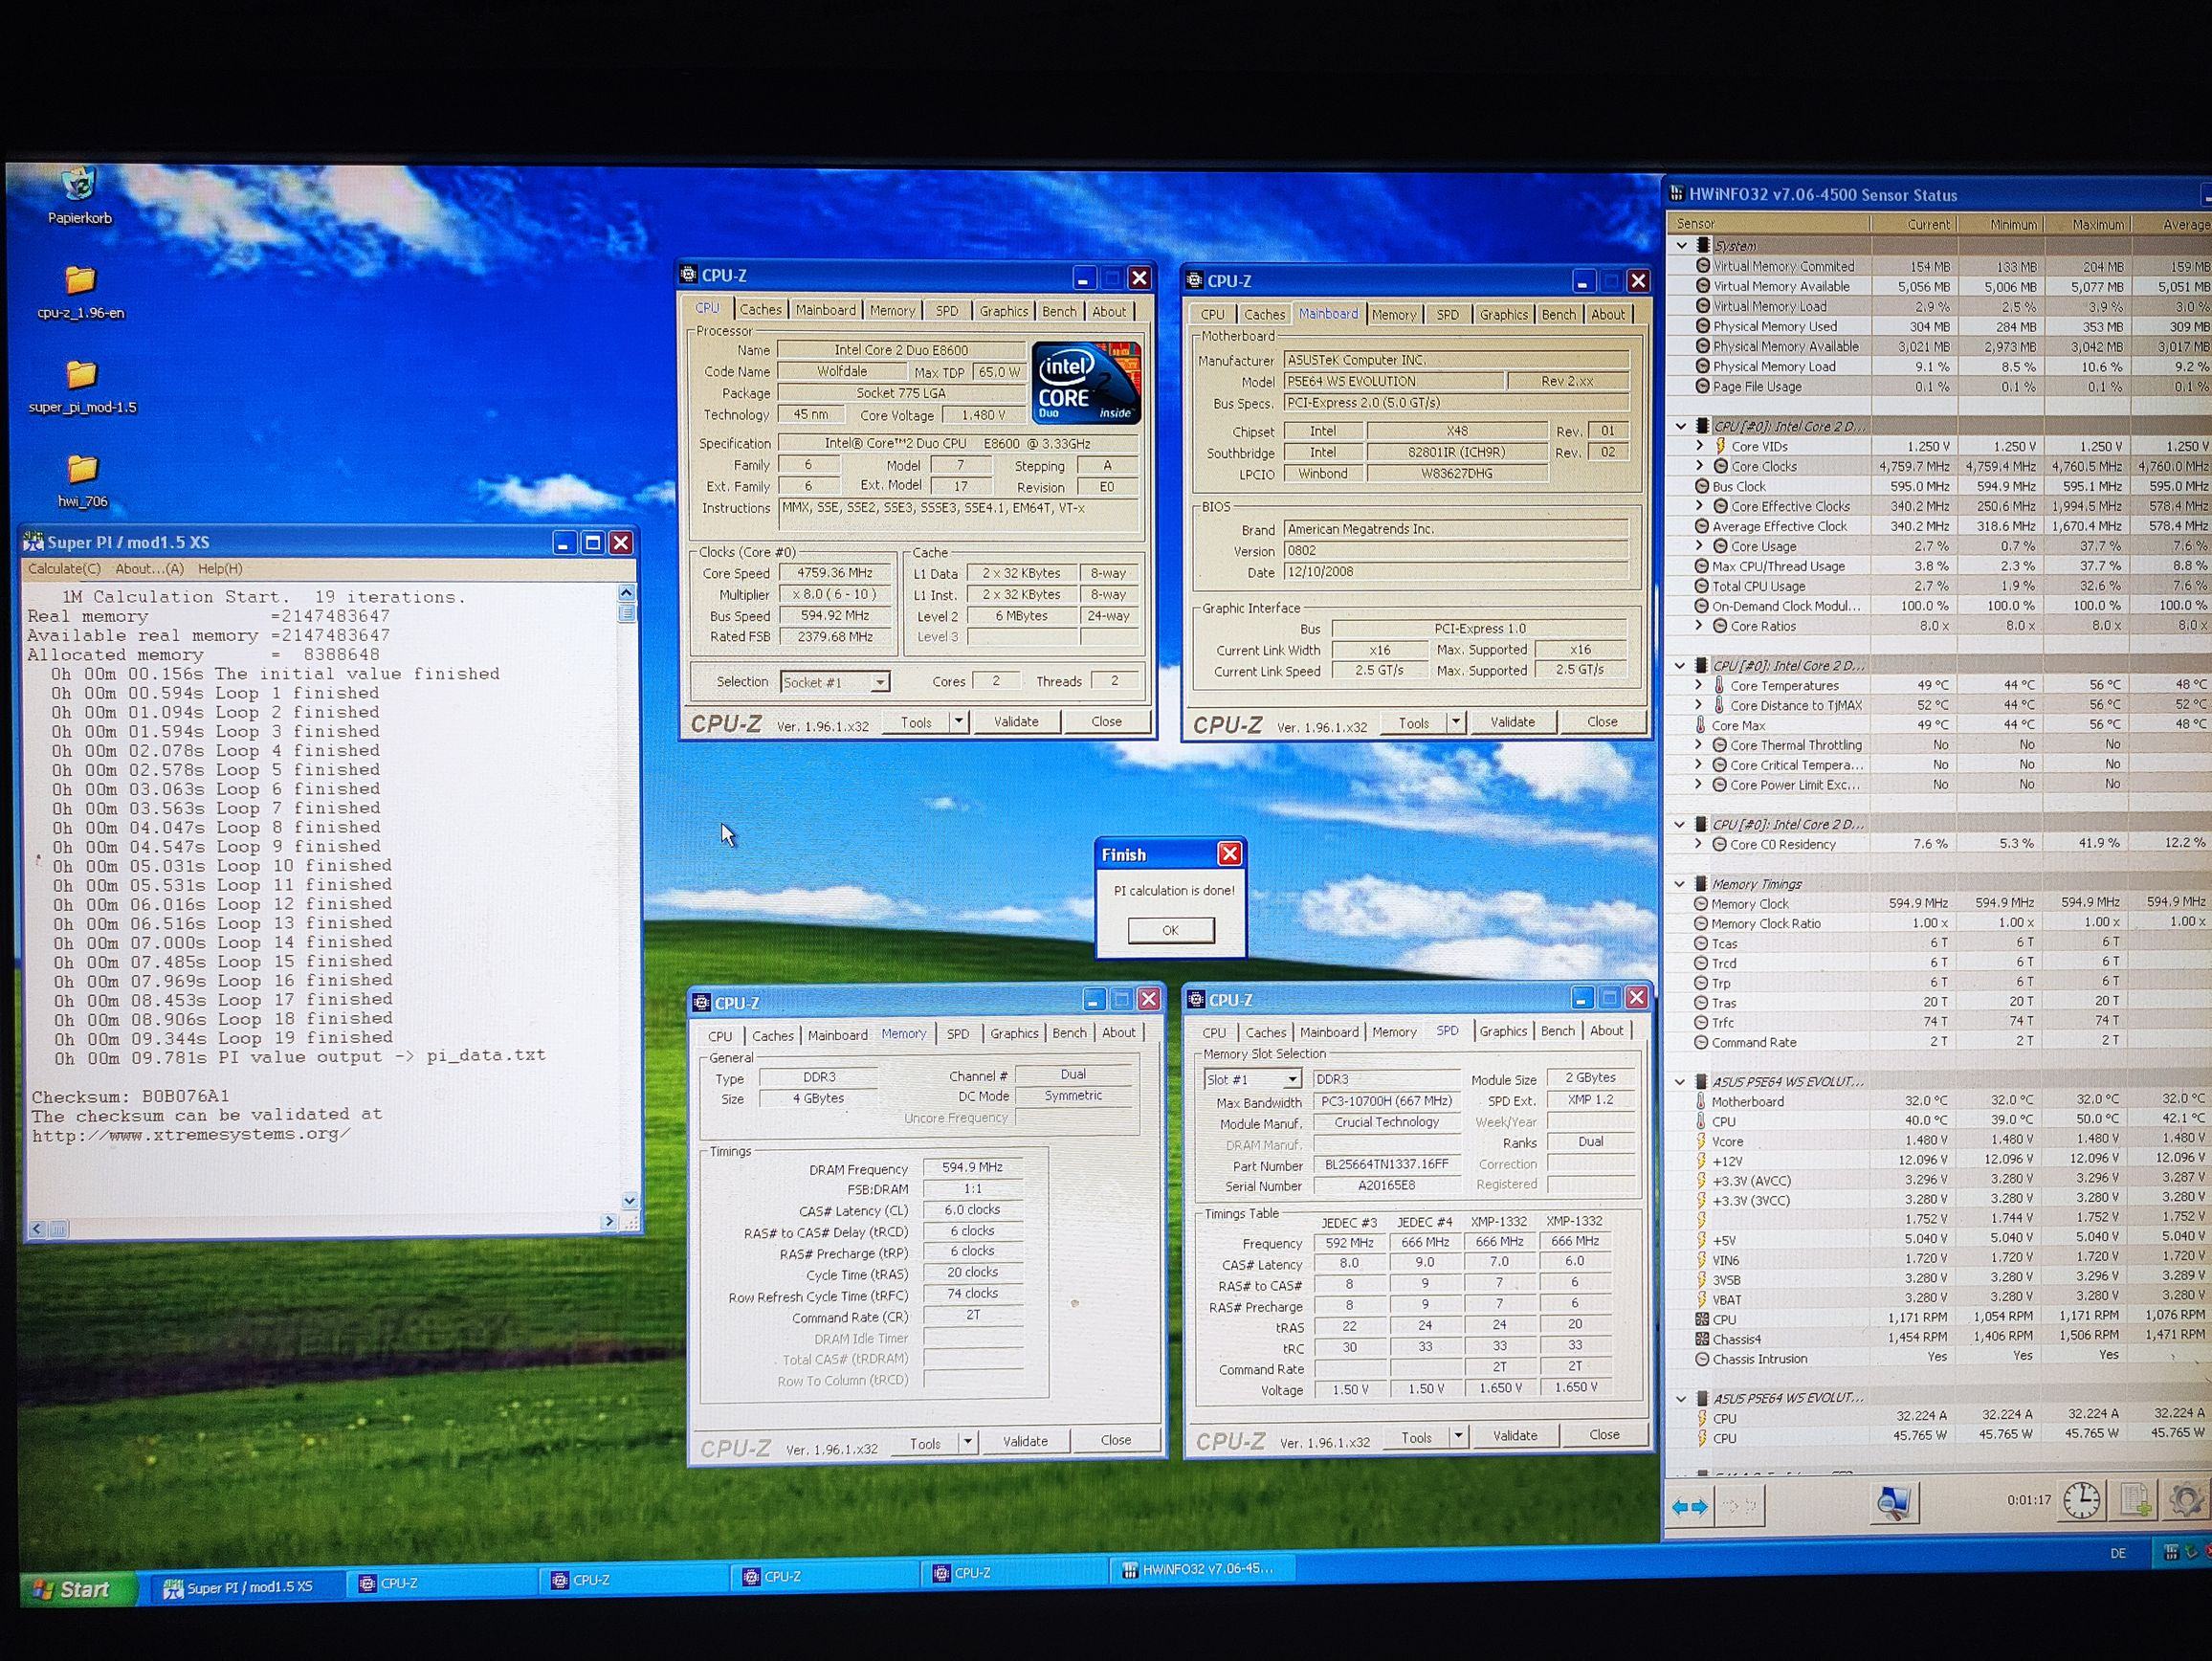Click the Core Speed 4759.36 MHz value
Image resolution: width=2212 pixels, height=1661 pixels.
(x=834, y=573)
